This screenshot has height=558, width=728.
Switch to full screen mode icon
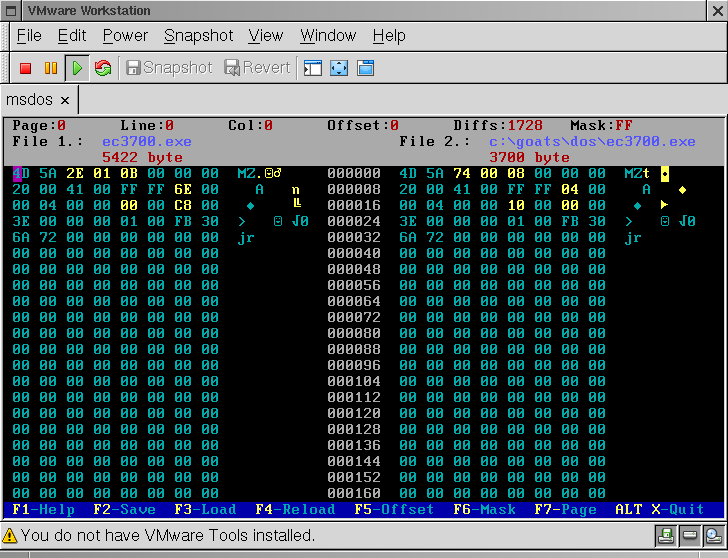(x=339, y=68)
